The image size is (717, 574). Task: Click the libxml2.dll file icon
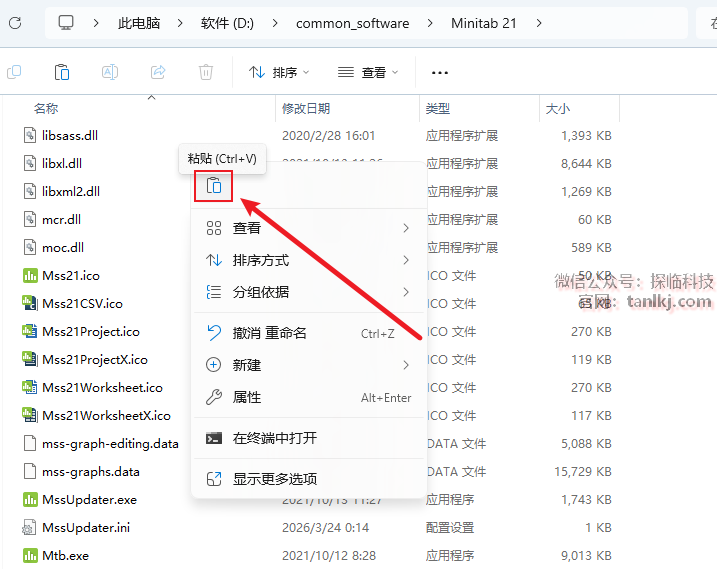coord(30,191)
